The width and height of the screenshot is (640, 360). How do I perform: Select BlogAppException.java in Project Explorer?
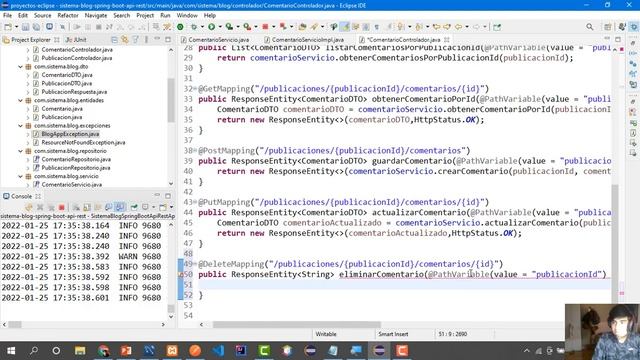[70, 134]
